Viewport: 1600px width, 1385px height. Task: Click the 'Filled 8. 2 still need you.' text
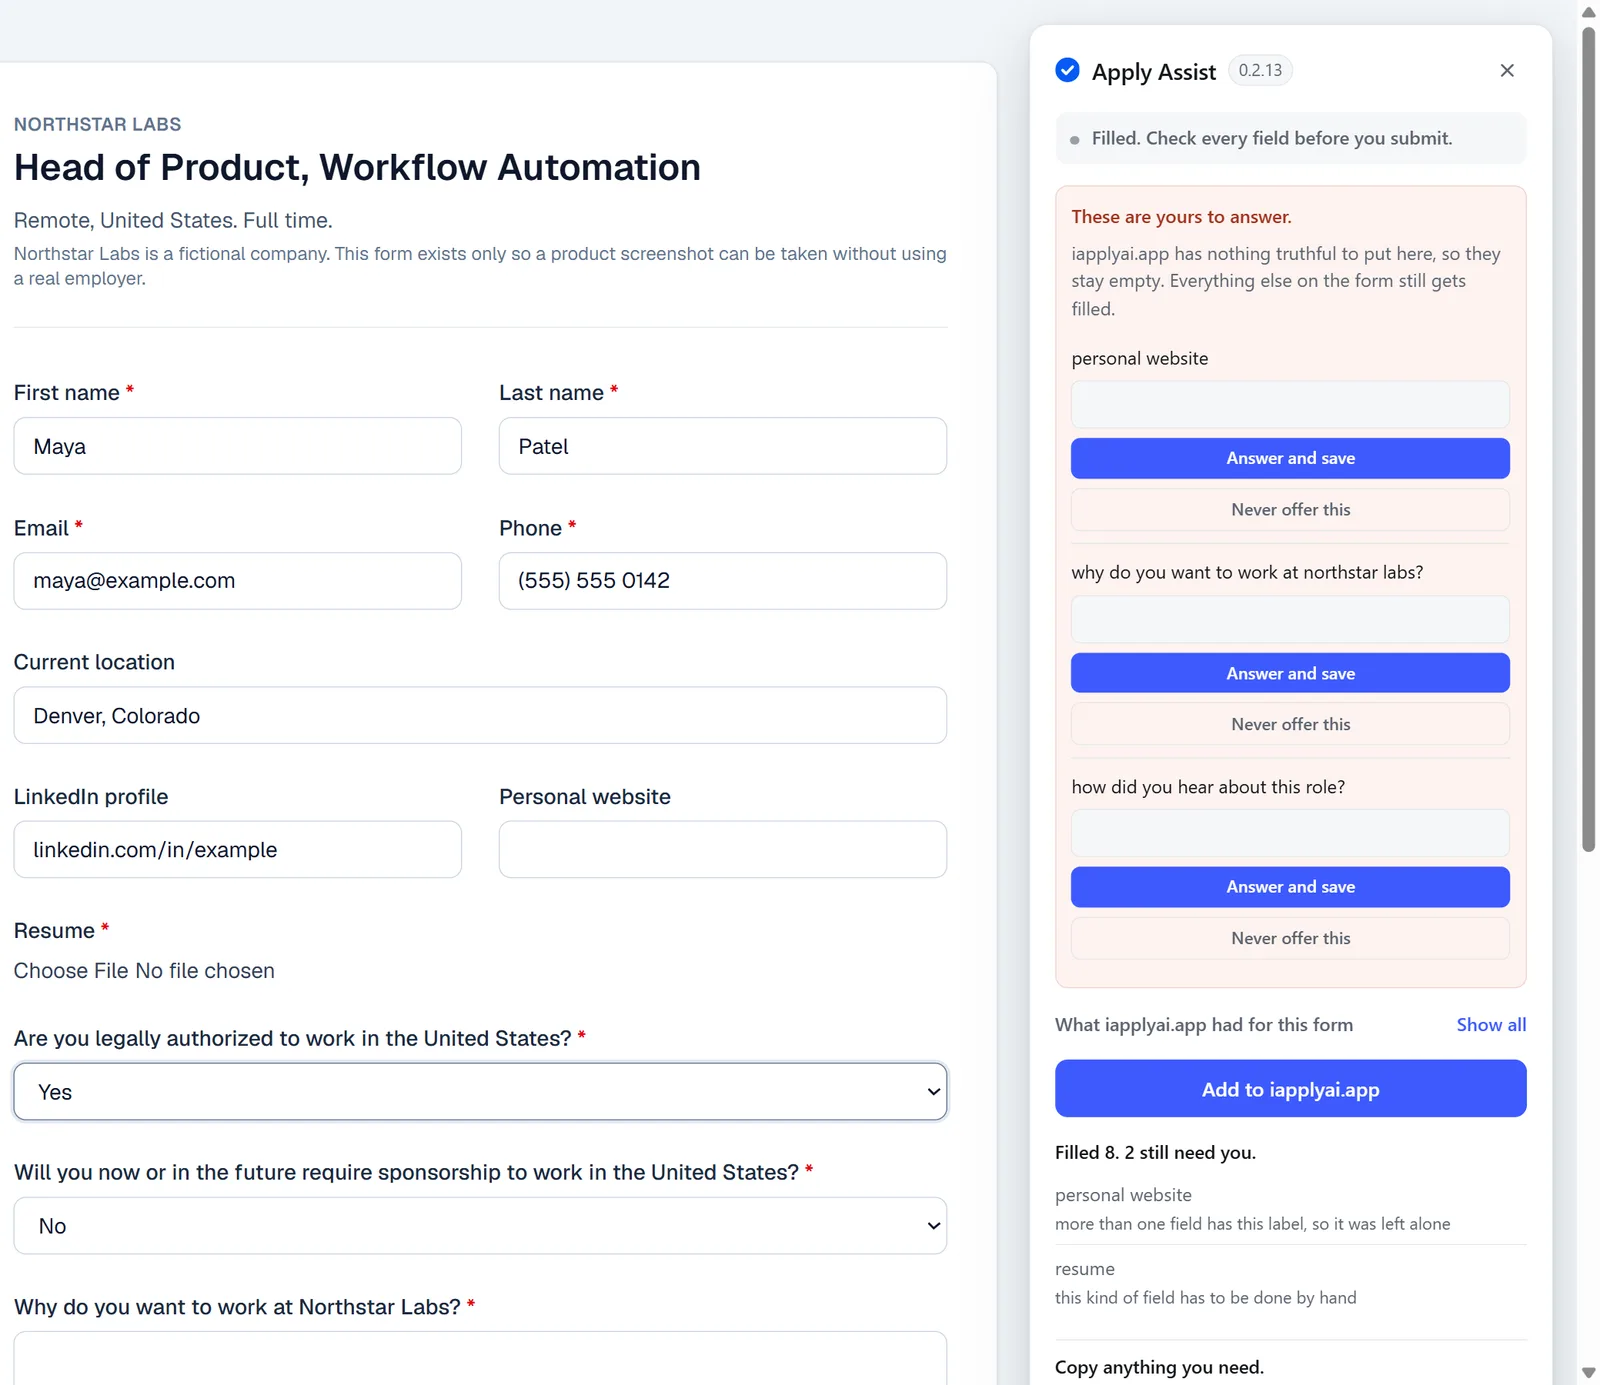[x=1155, y=1153]
